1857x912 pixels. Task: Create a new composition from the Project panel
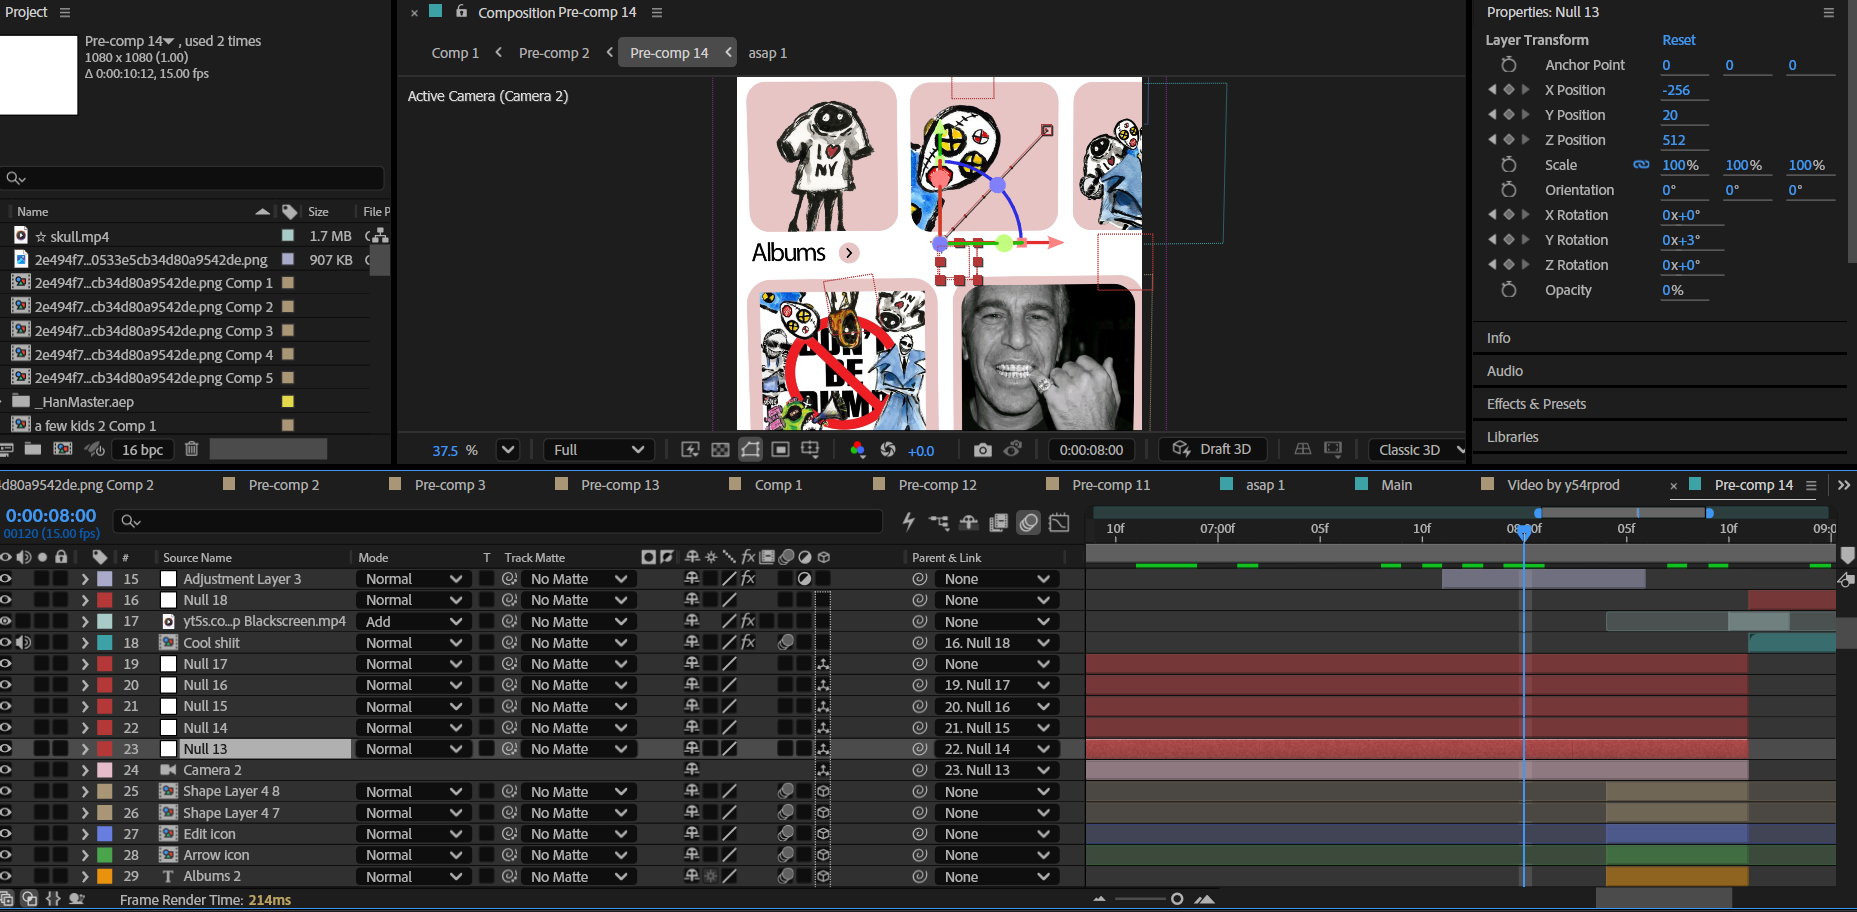(x=62, y=450)
